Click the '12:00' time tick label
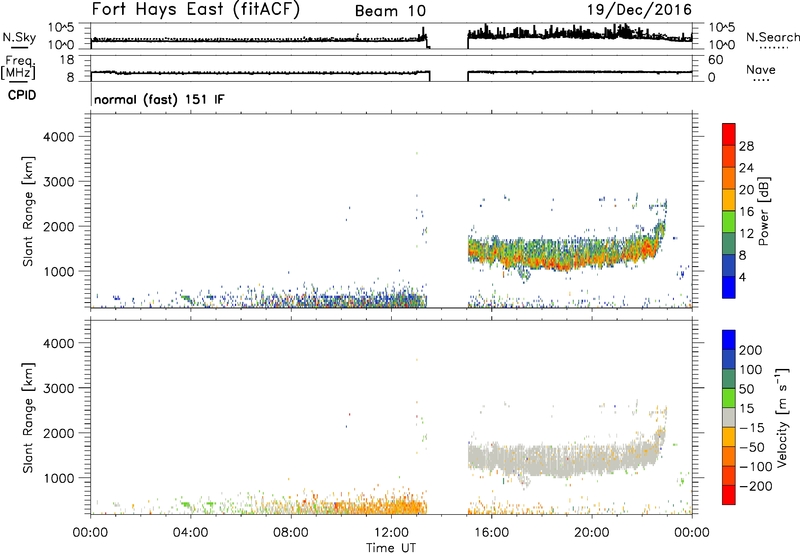The height and width of the screenshot is (554, 800). click(x=391, y=533)
